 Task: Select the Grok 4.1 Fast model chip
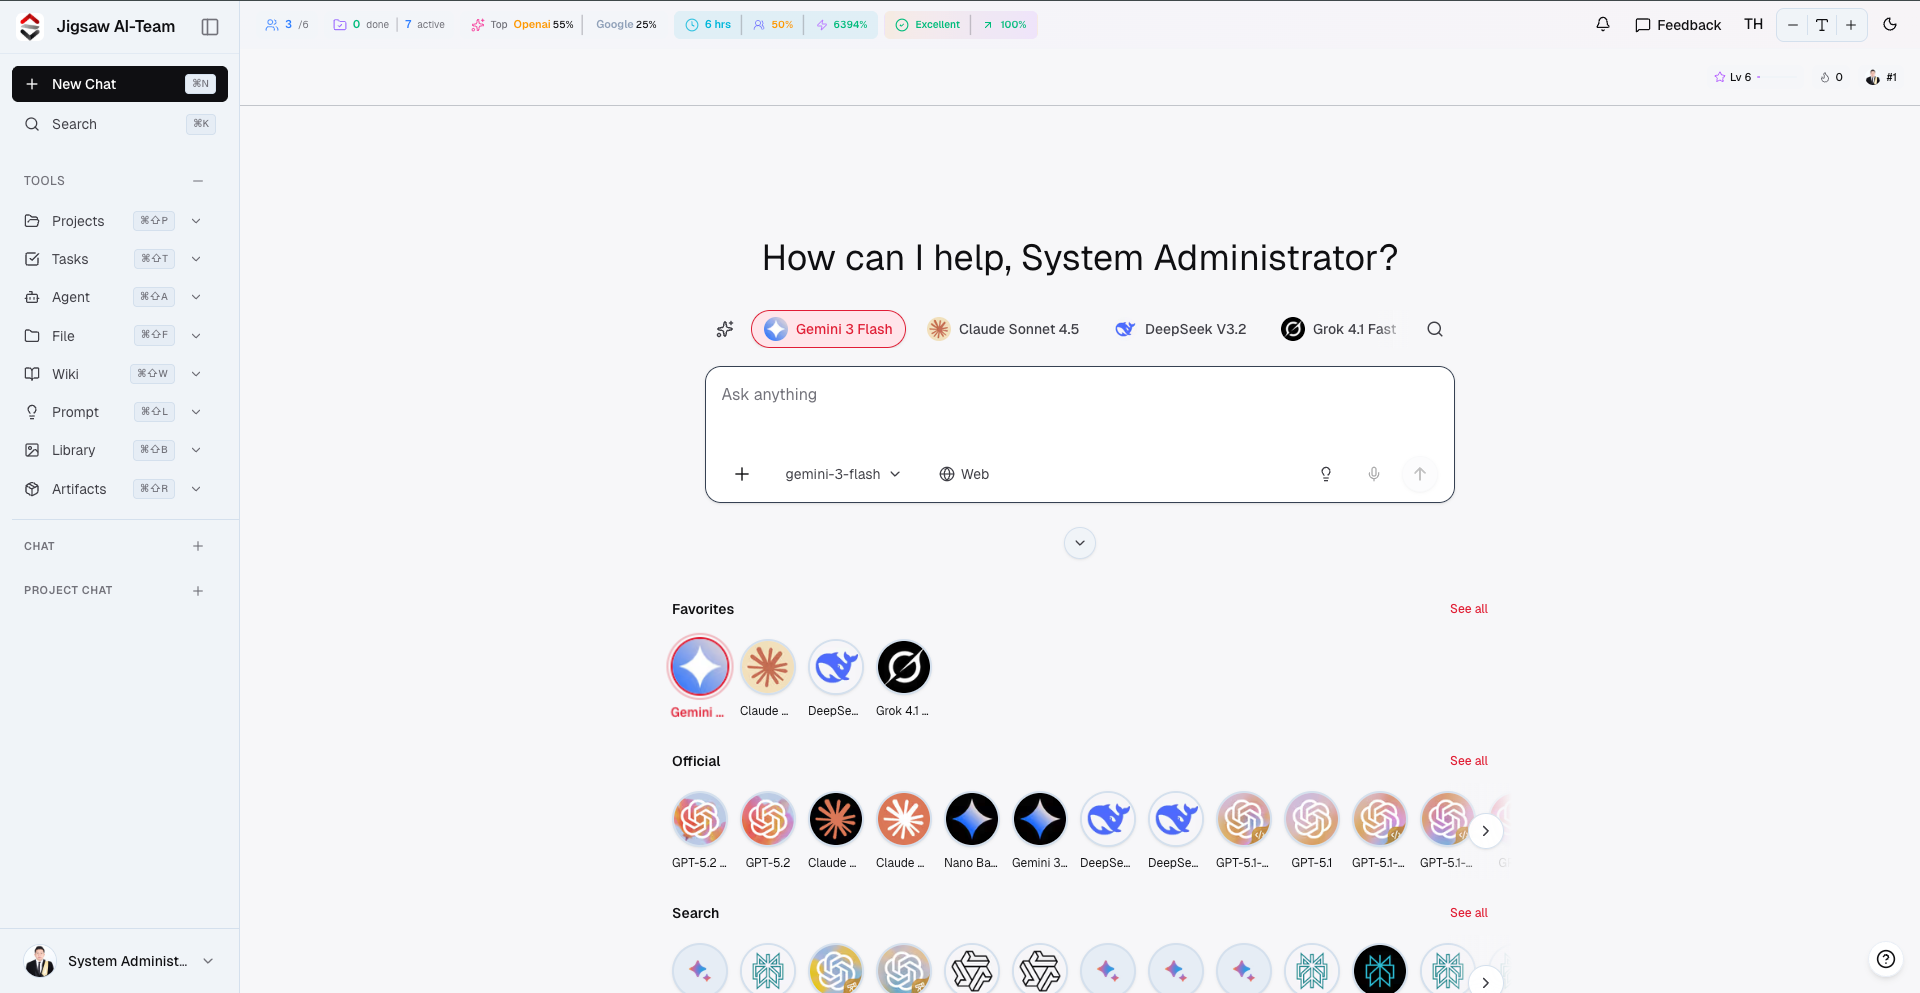pyautogui.click(x=1339, y=329)
